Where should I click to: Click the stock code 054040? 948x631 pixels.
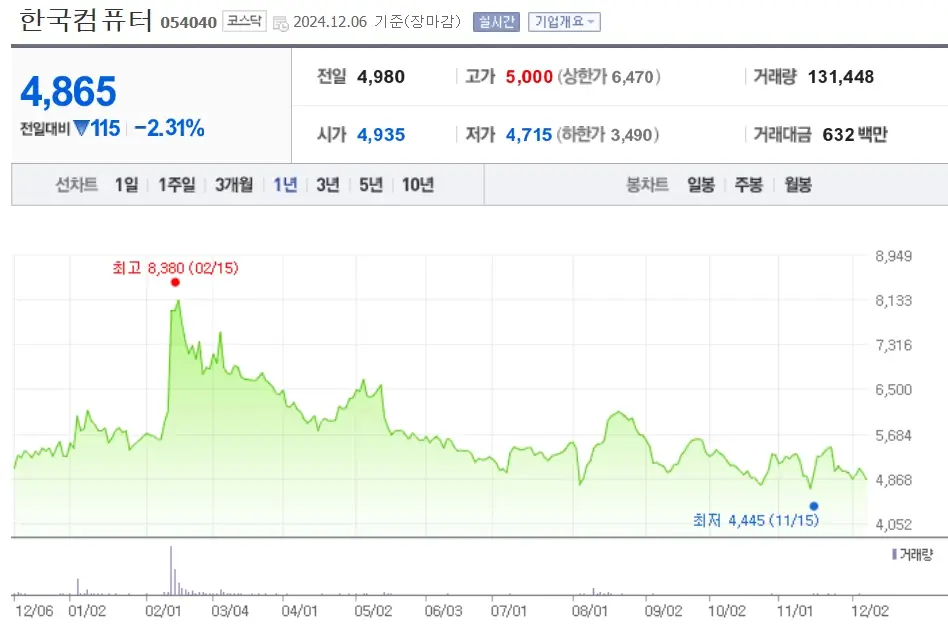pyautogui.click(x=189, y=22)
